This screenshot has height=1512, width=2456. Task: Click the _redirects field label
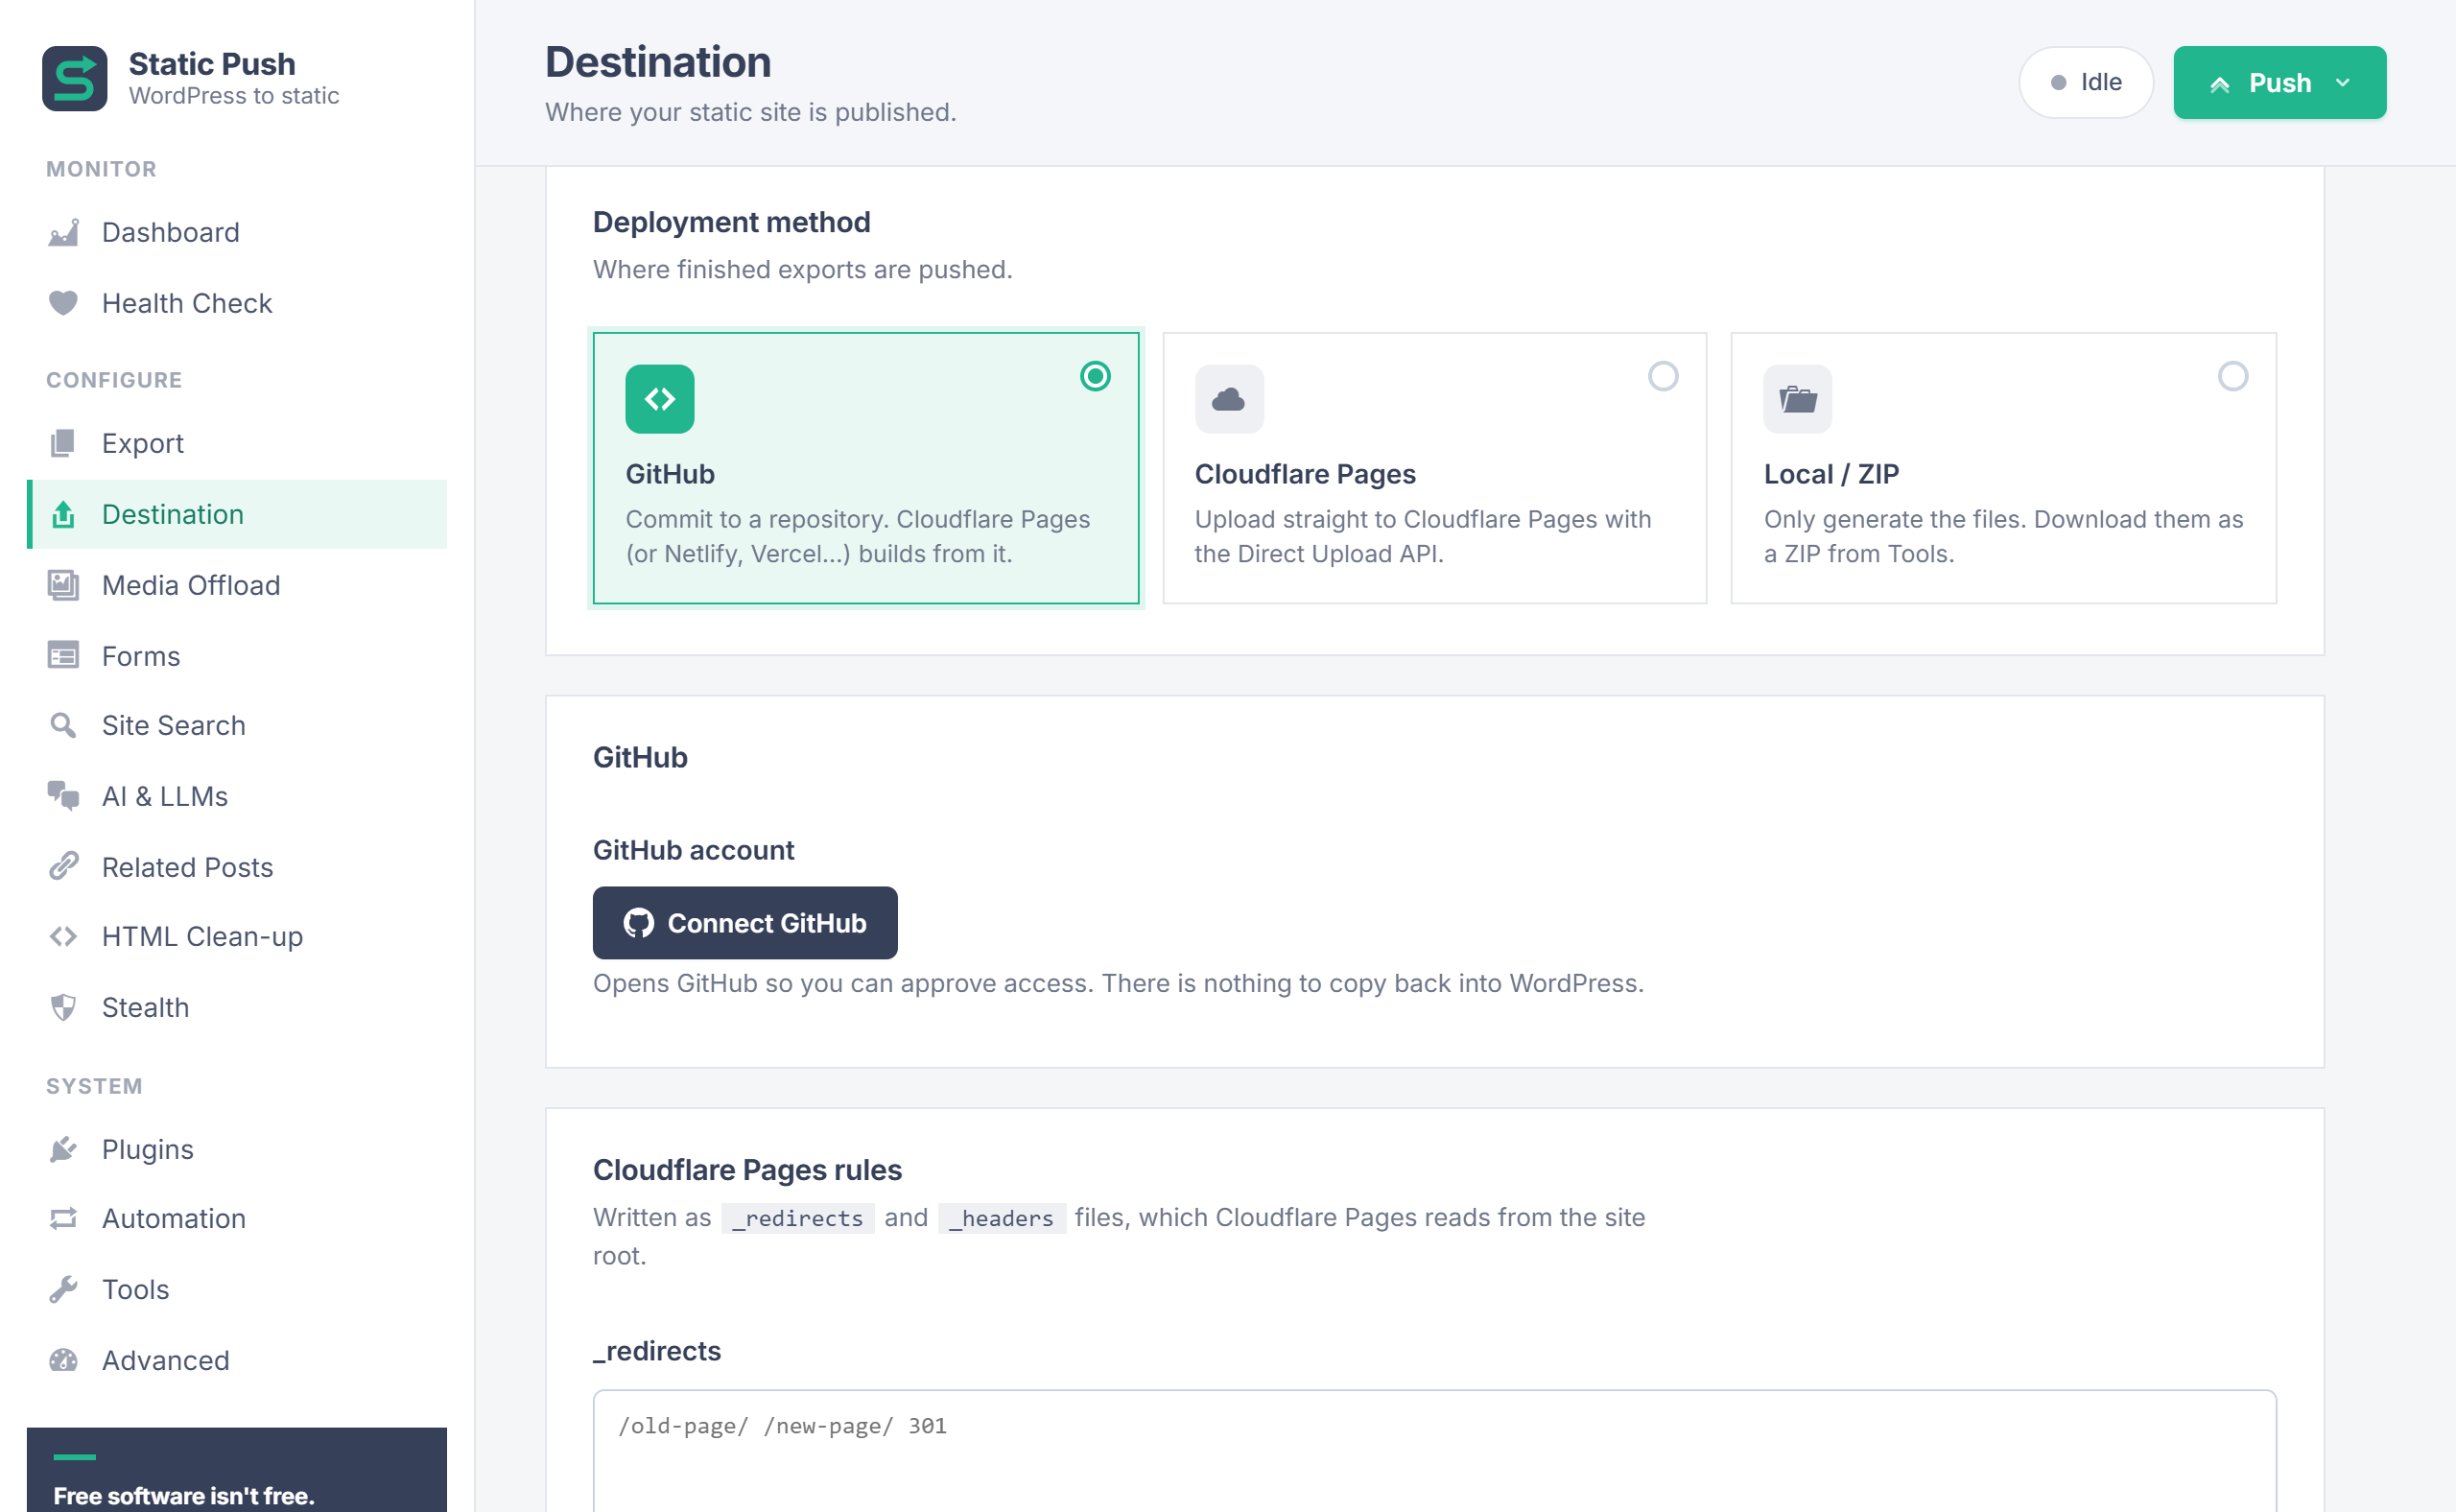(657, 1351)
